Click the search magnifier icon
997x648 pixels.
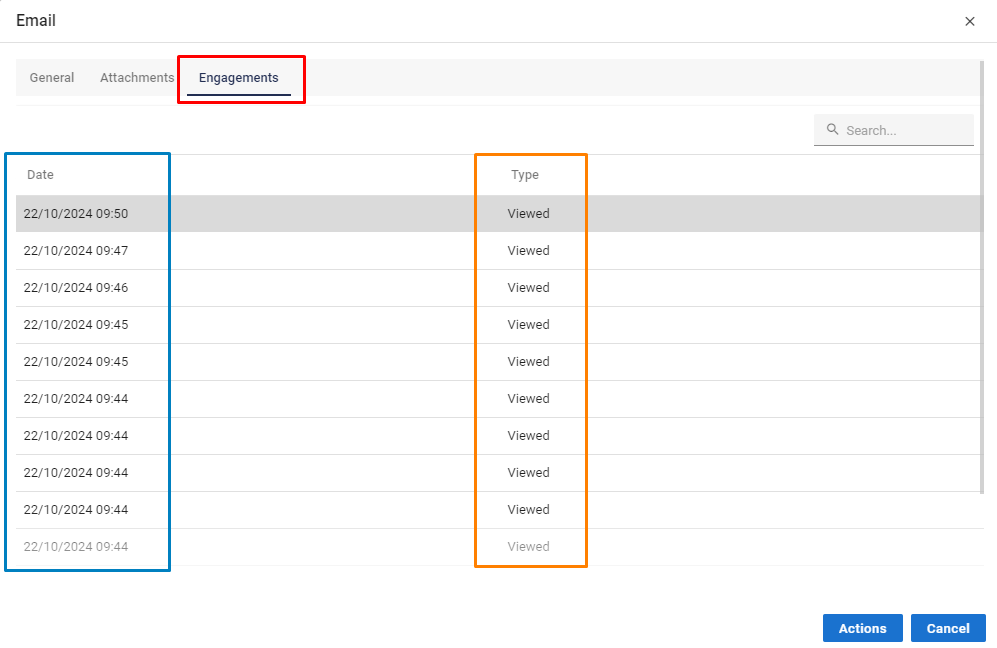tap(832, 129)
